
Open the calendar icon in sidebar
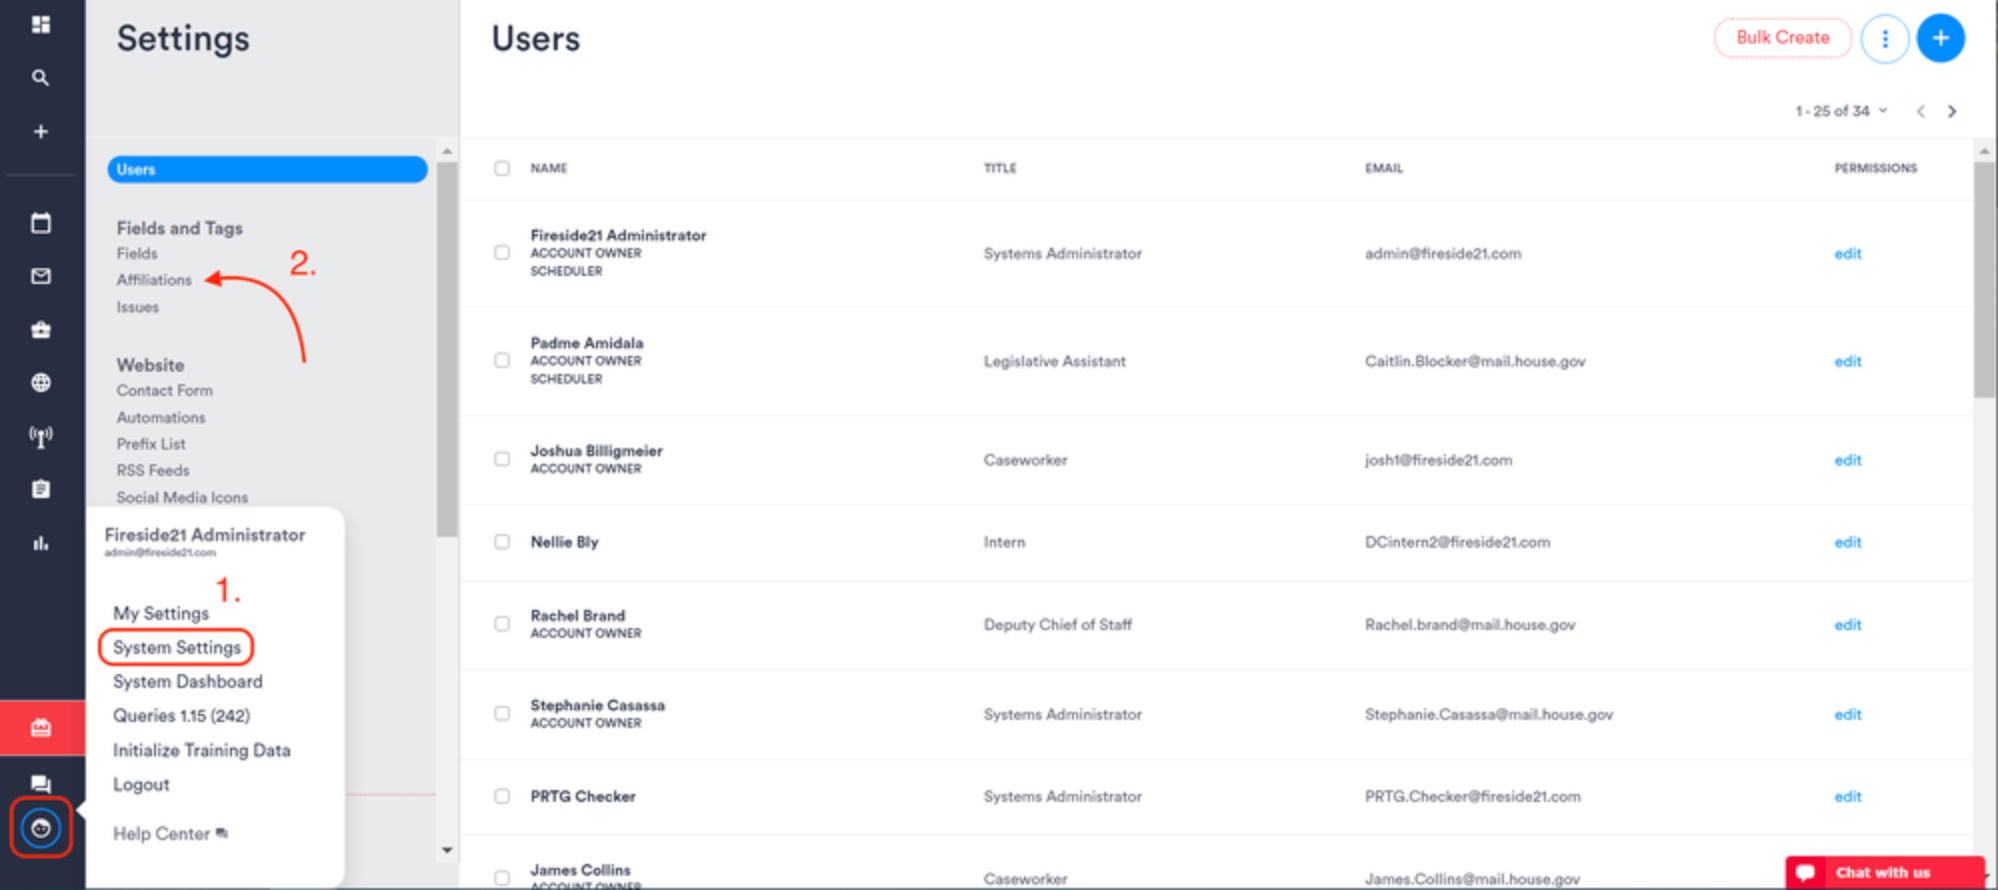pos(41,222)
